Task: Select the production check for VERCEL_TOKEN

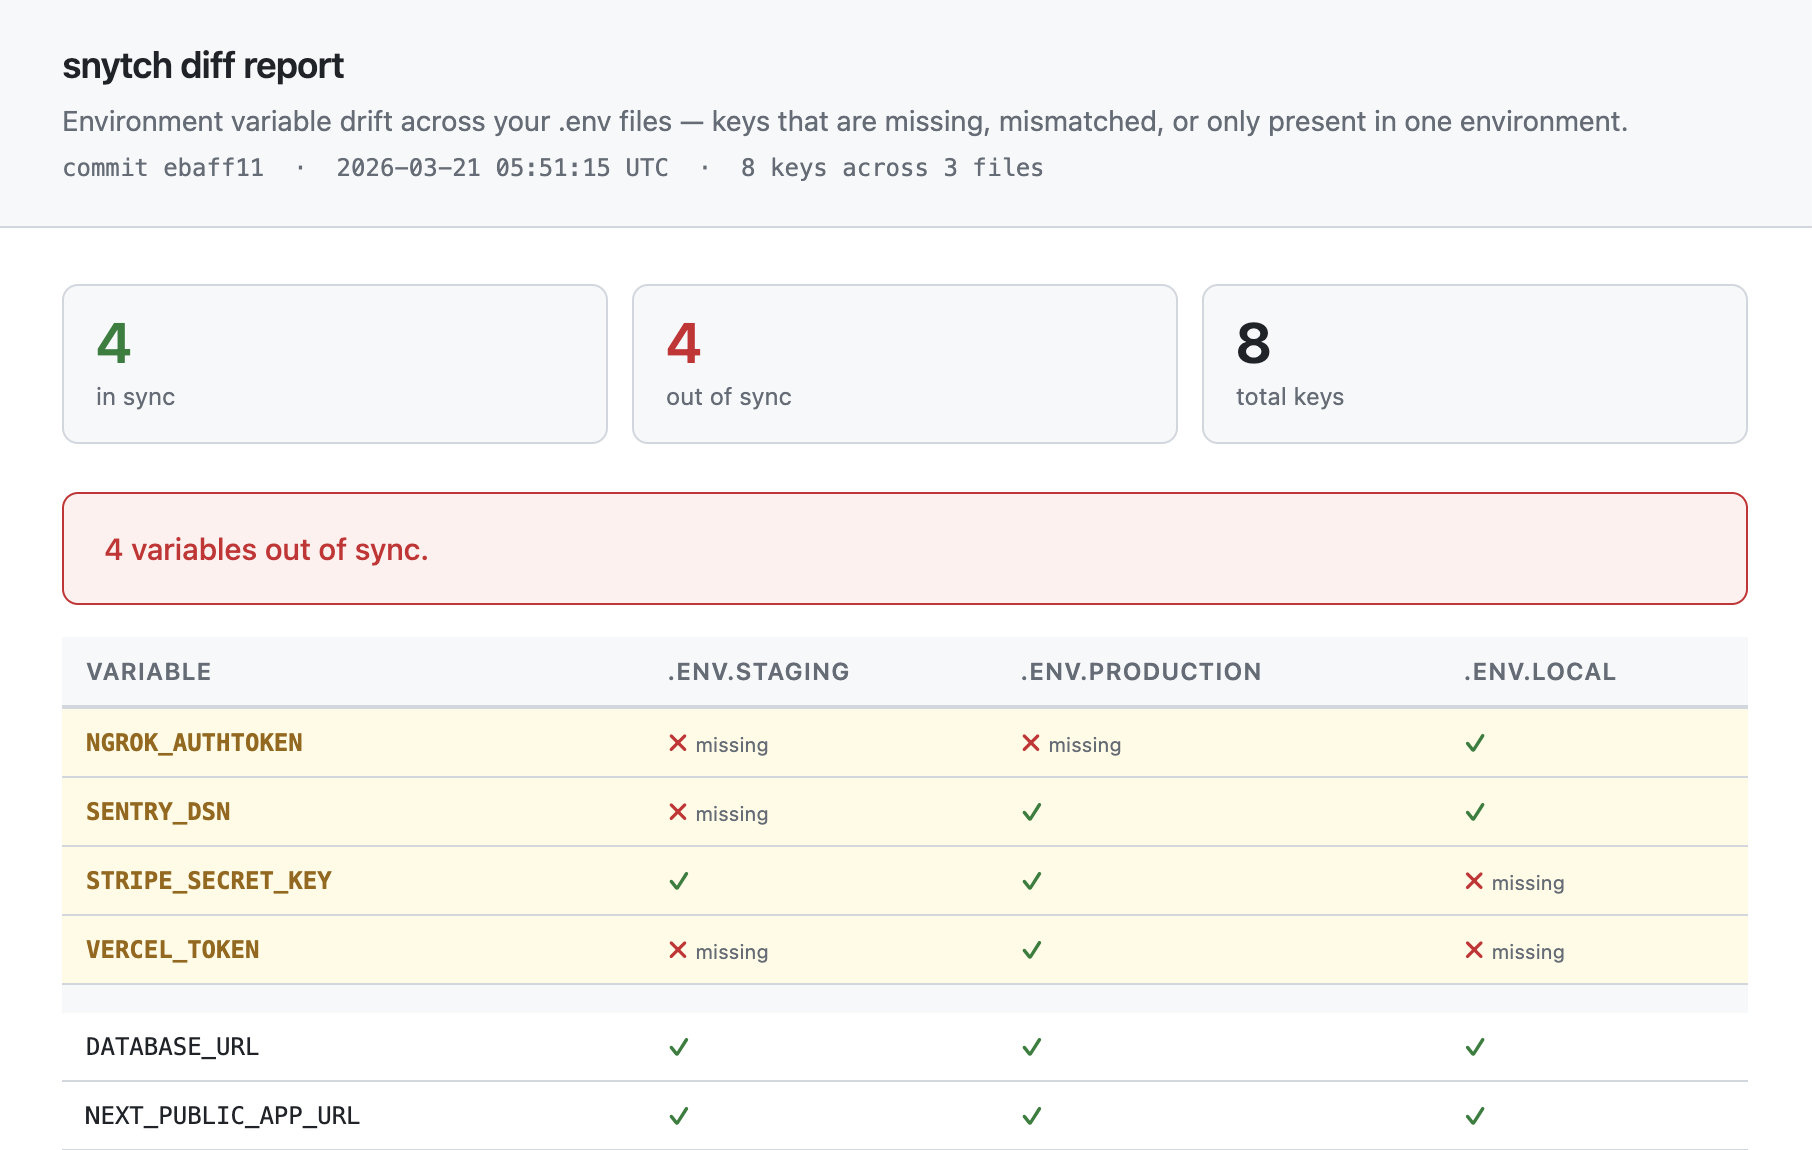Action: coord(1030,950)
